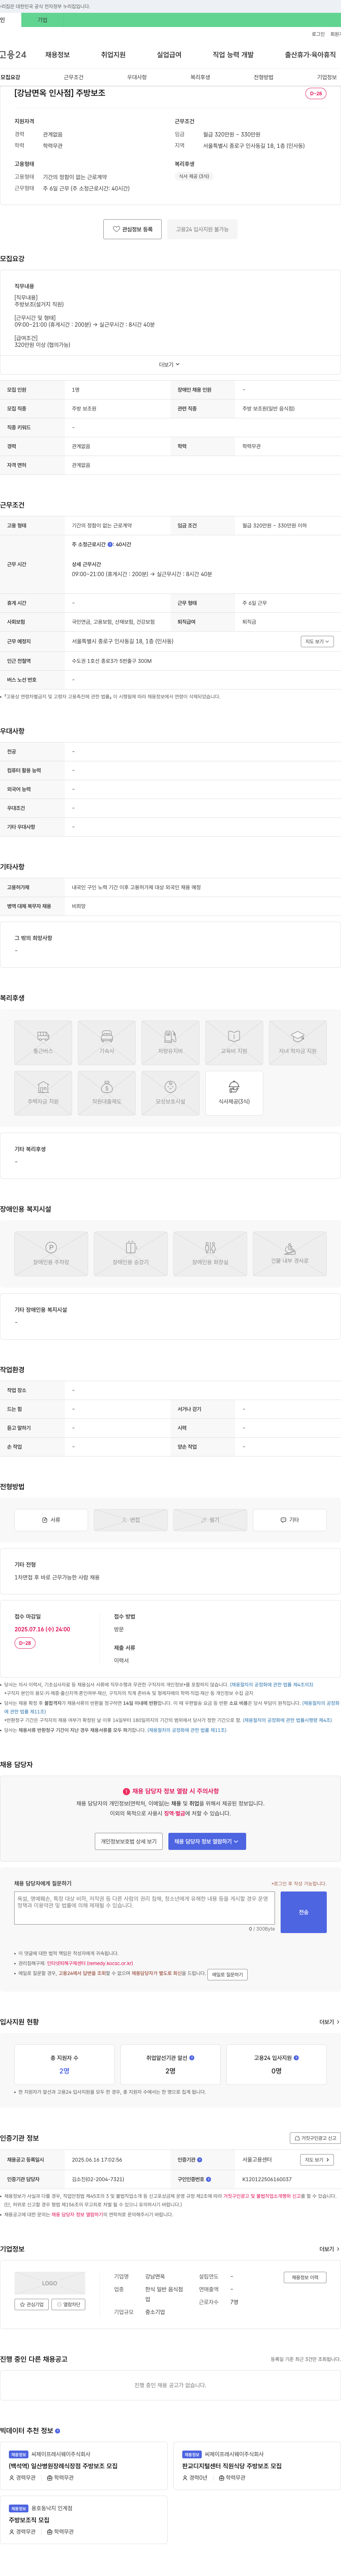341x2576 pixels.
Task: Click the 주 소정근로시간 info icon
Action: pos(111,545)
